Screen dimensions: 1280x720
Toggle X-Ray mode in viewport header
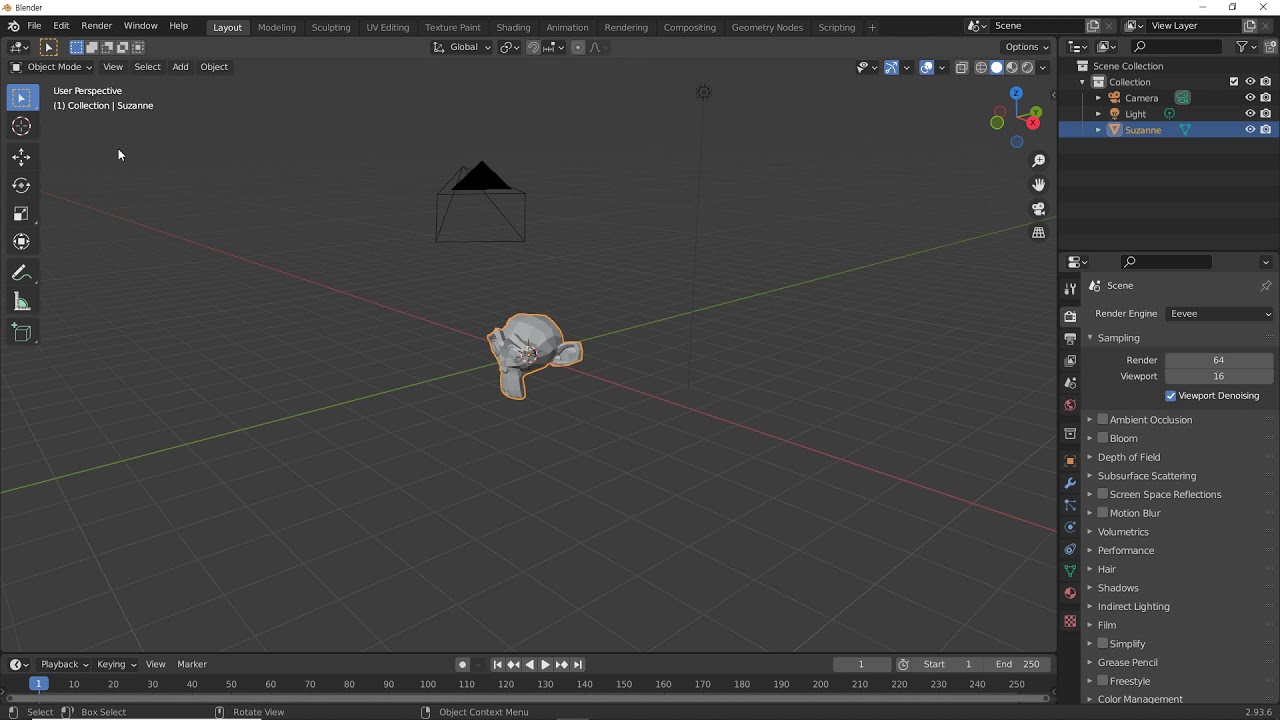(961, 68)
